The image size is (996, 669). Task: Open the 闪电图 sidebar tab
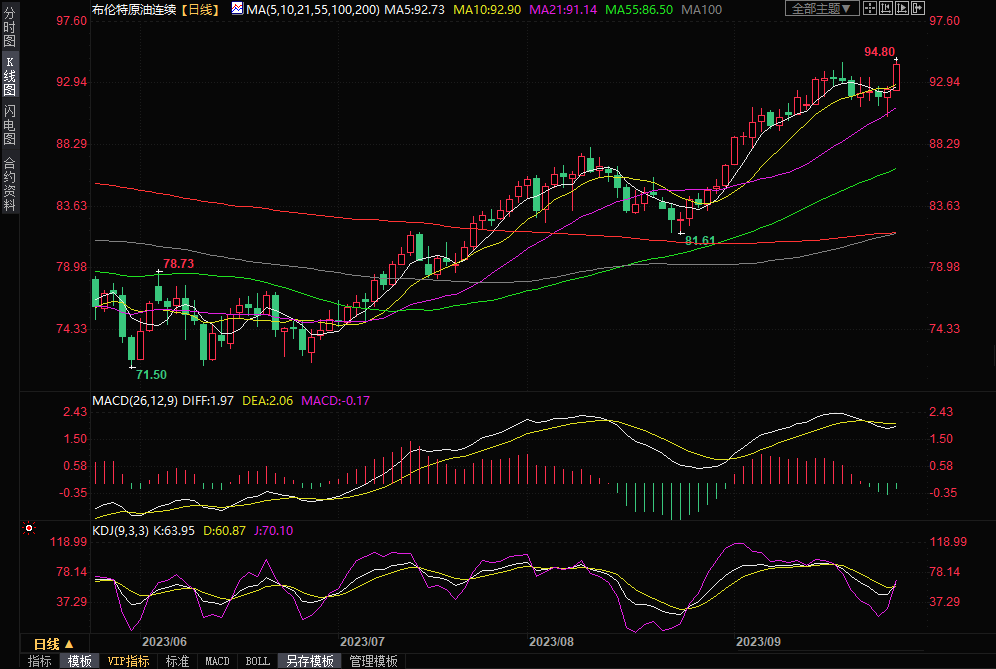point(9,125)
